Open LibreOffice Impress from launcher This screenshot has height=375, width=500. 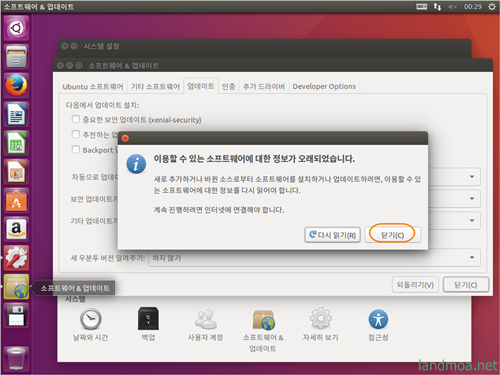click(16, 172)
